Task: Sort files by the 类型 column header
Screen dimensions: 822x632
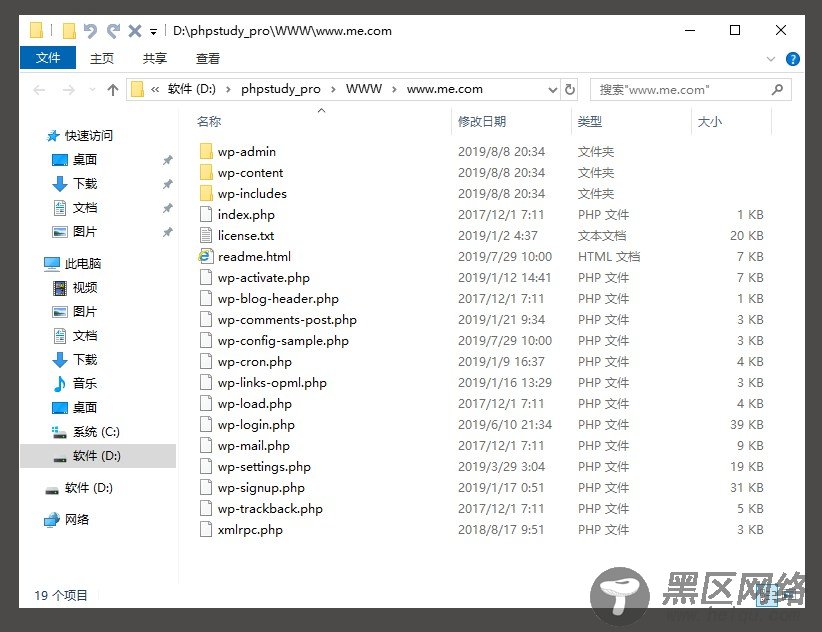Action: pos(590,122)
